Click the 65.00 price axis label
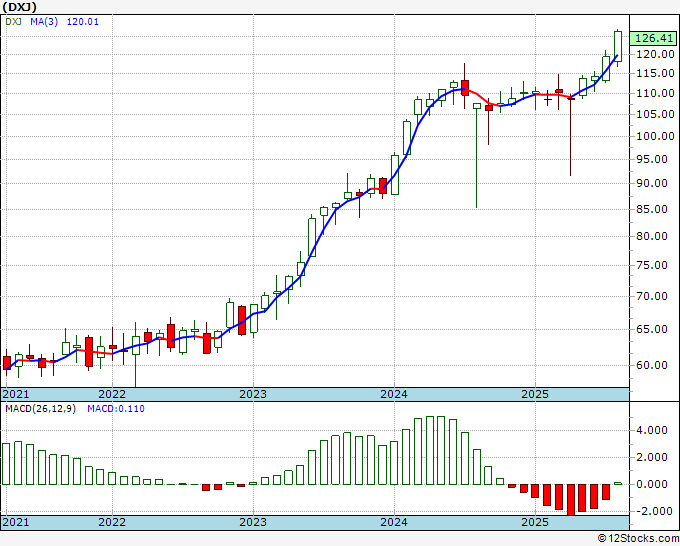The width and height of the screenshot is (680, 546). coord(652,329)
